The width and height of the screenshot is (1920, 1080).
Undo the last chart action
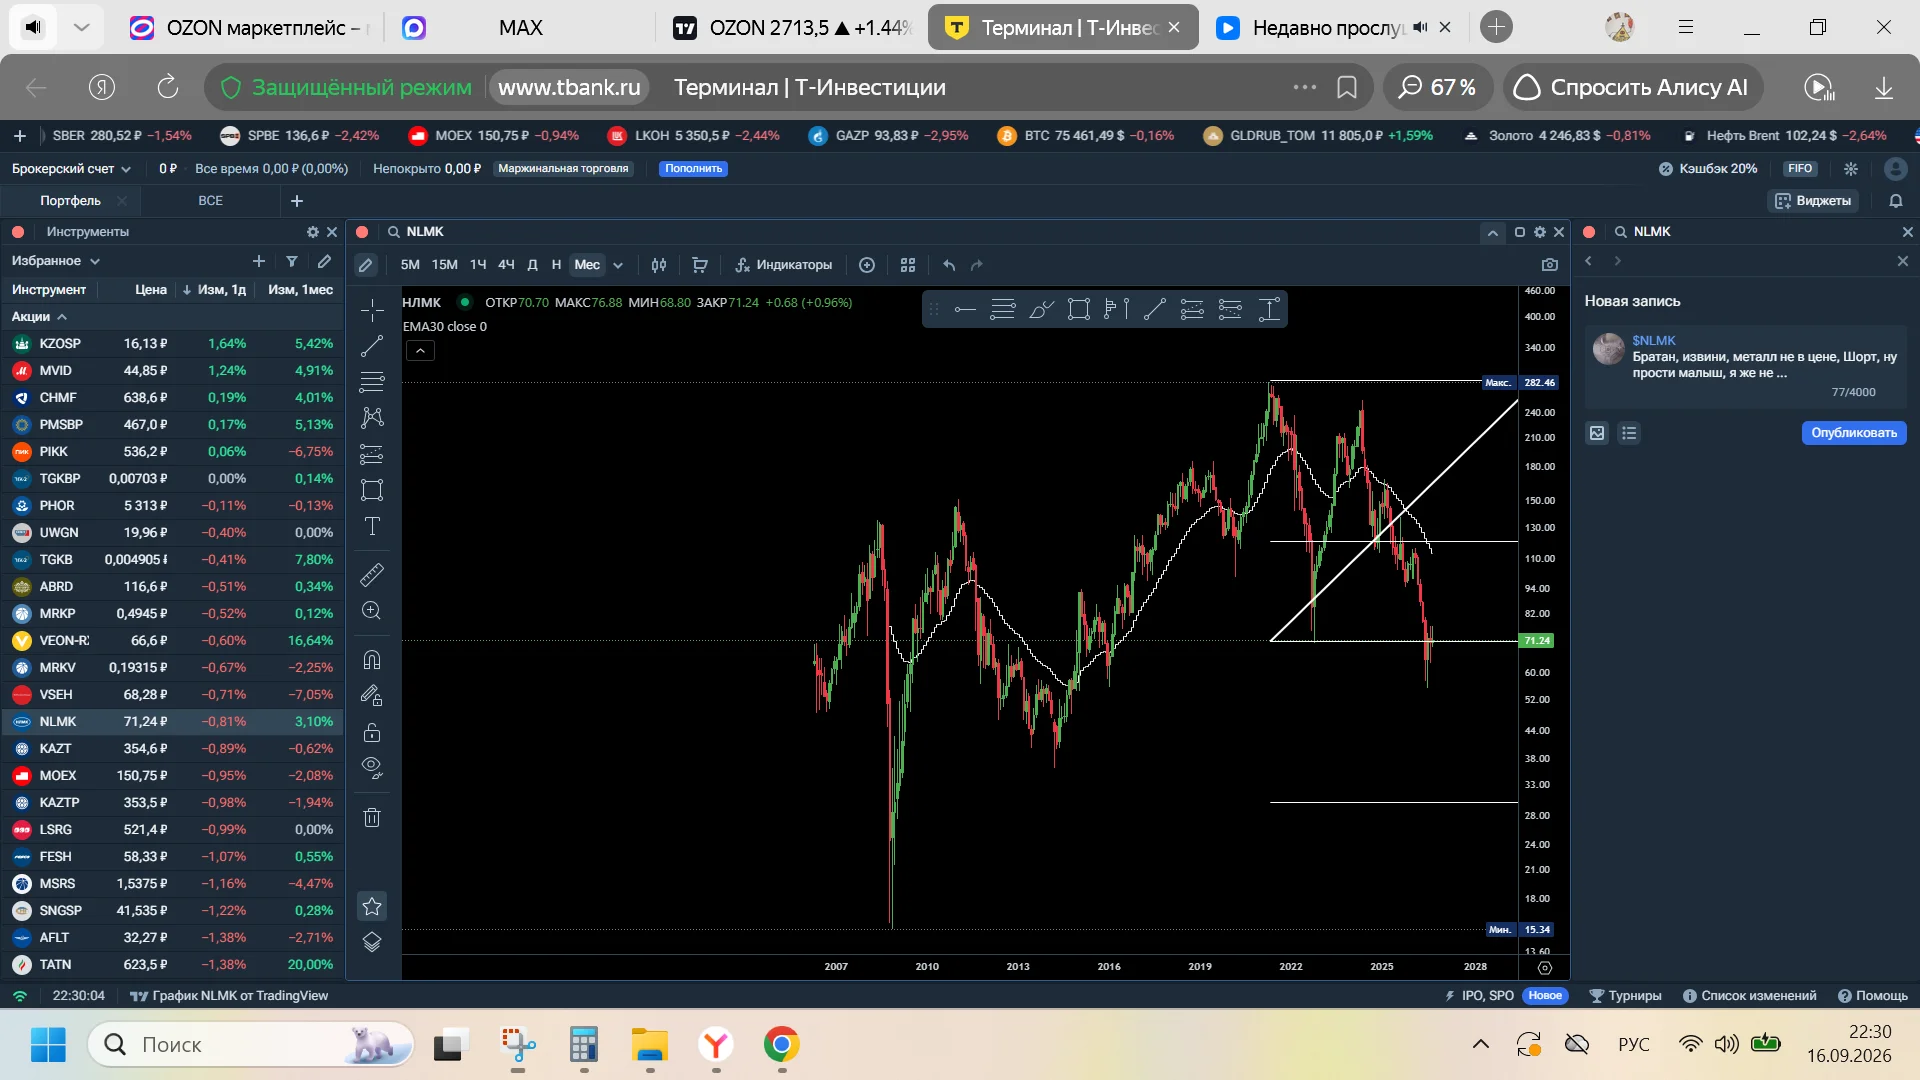click(949, 265)
